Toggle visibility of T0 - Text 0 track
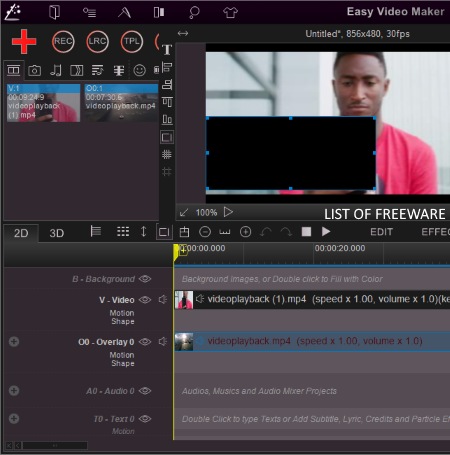This screenshot has height=455, width=450. pyautogui.click(x=145, y=419)
